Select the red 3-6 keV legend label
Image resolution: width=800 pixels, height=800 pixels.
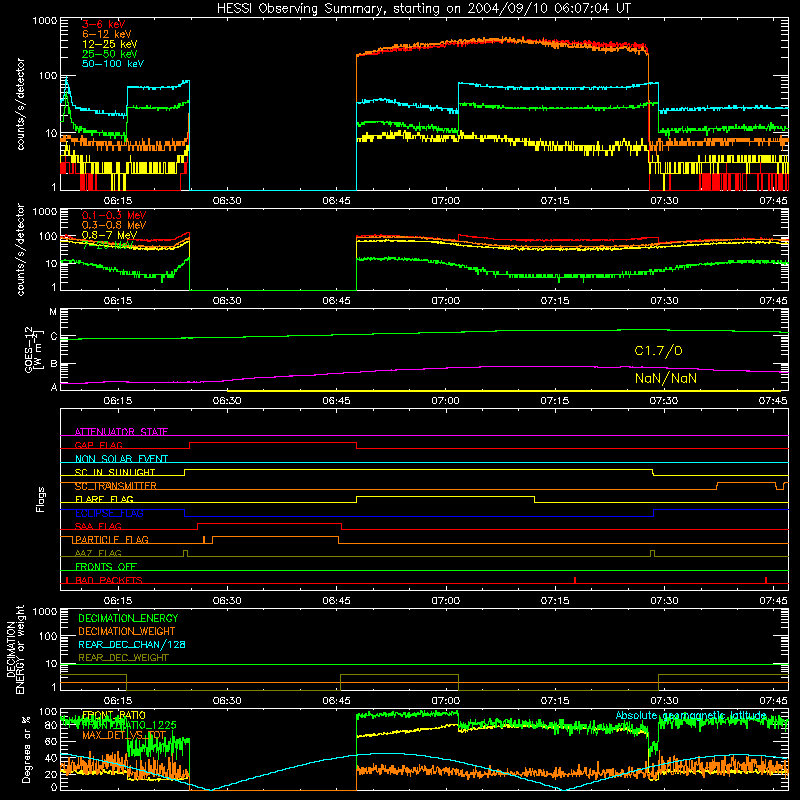click(x=104, y=24)
